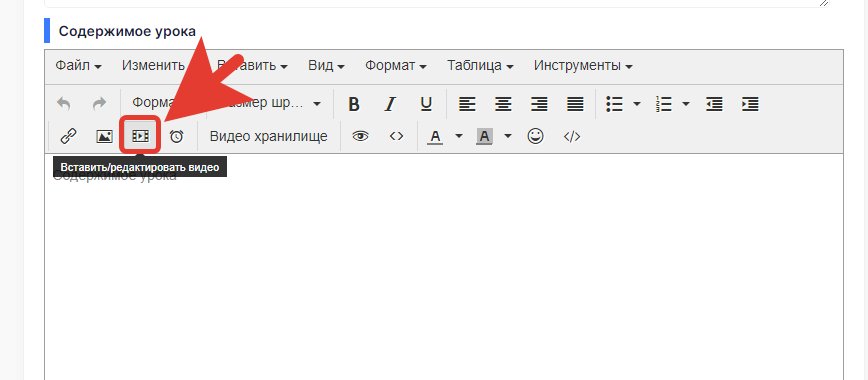Open the Таблица menu

pos(480,65)
